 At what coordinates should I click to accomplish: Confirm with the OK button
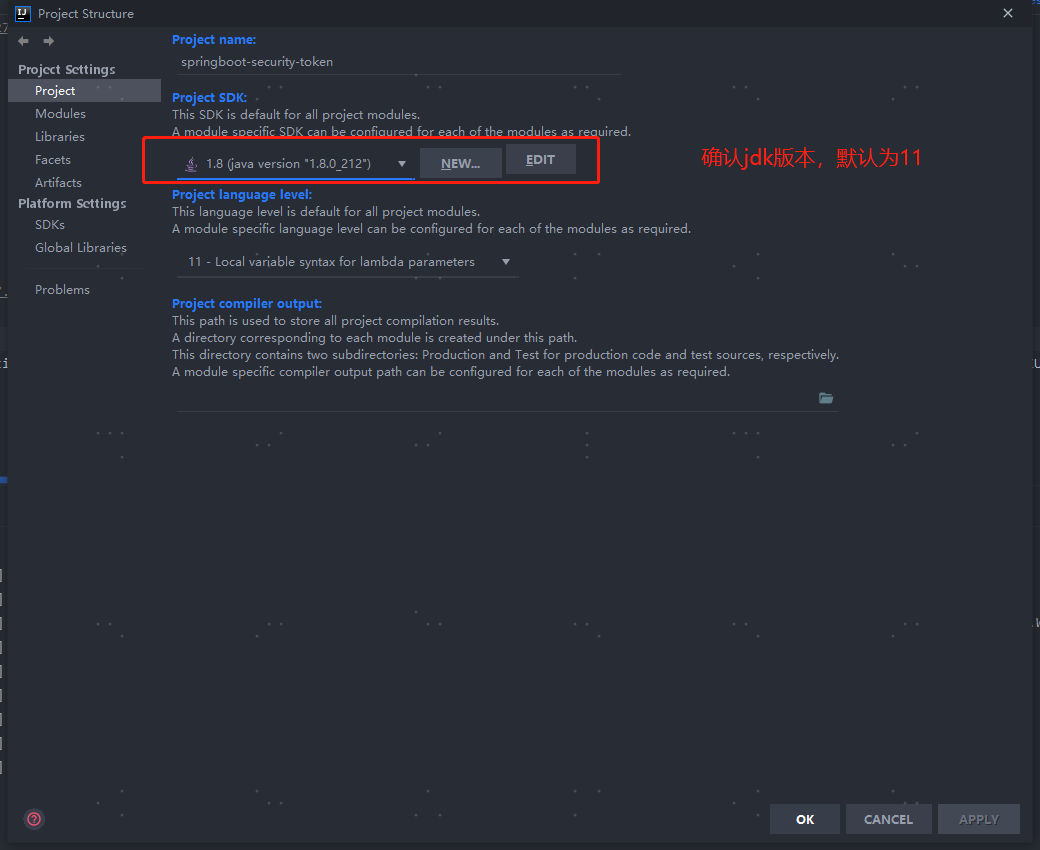[x=805, y=820]
